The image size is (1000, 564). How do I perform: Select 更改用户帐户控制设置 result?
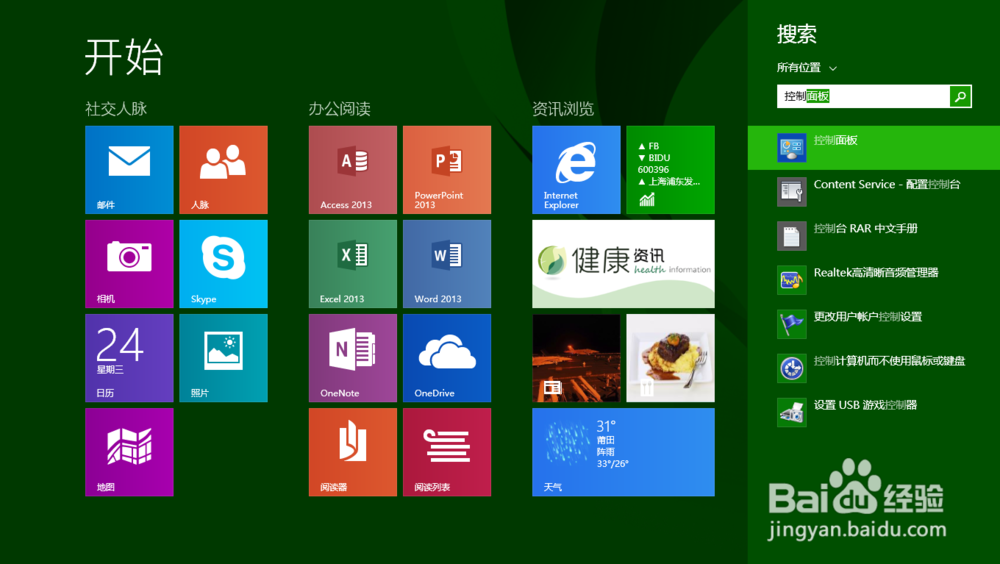pos(874,323)
